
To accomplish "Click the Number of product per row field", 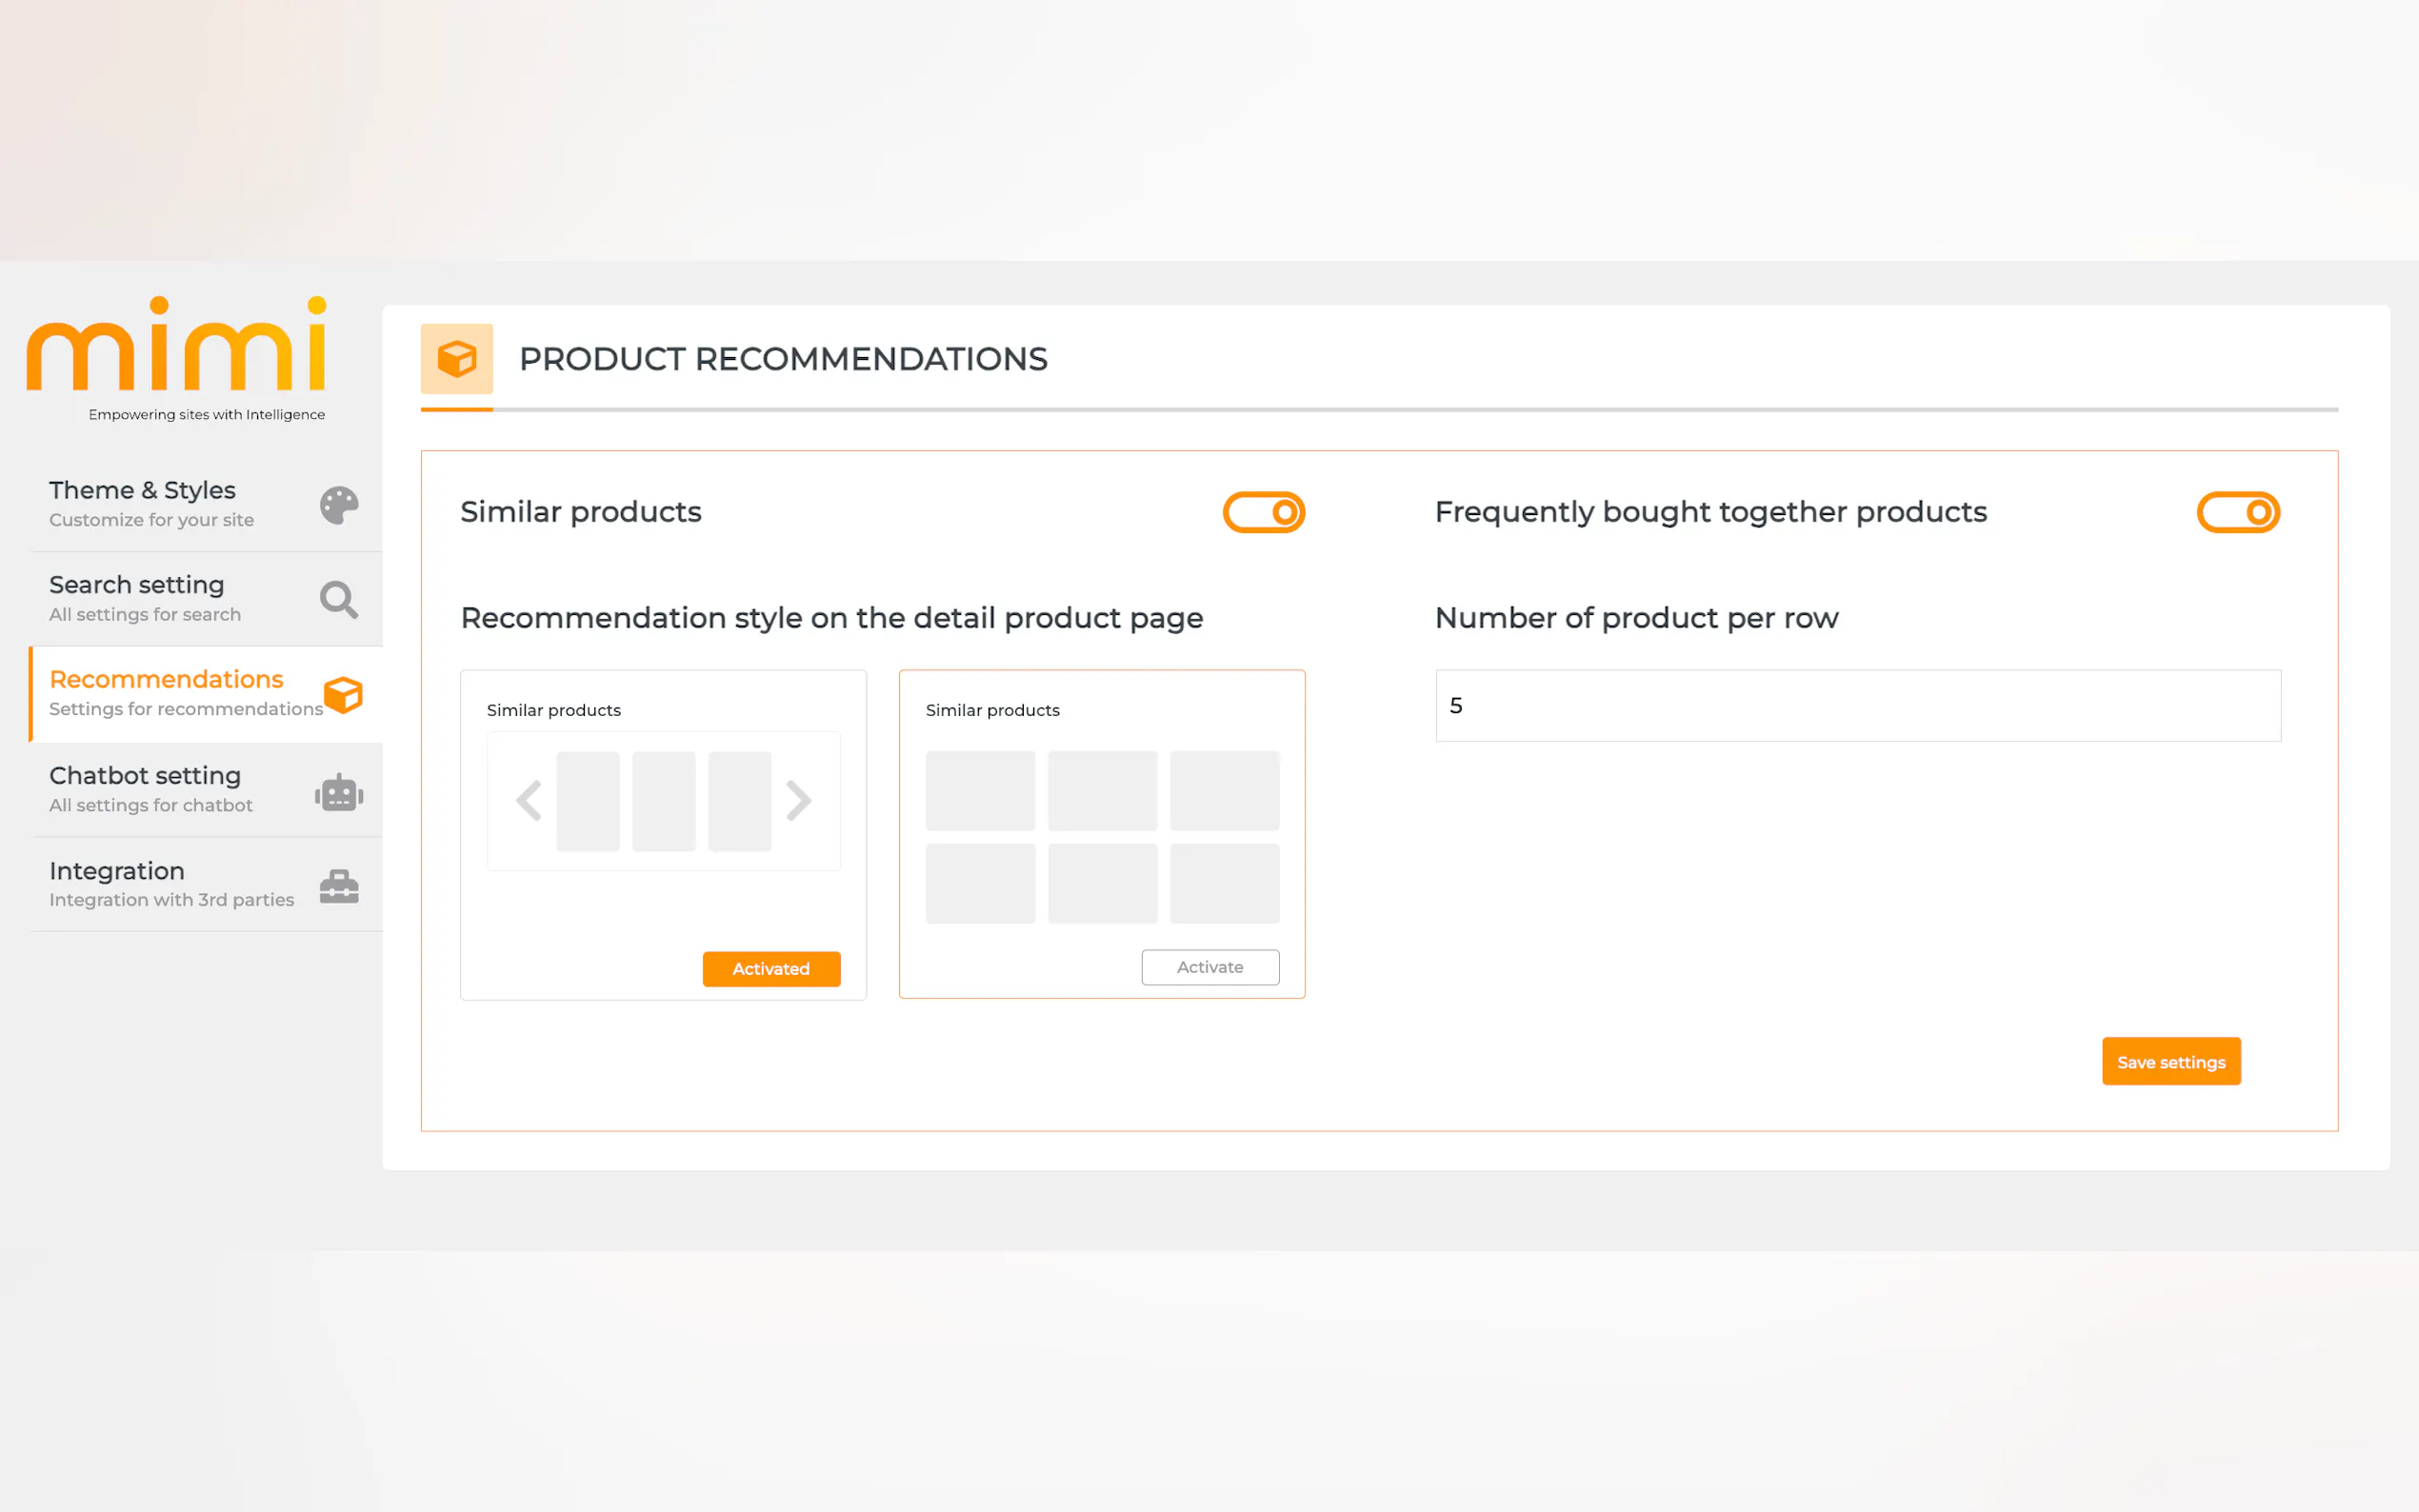I will (x=1857, y=706).
